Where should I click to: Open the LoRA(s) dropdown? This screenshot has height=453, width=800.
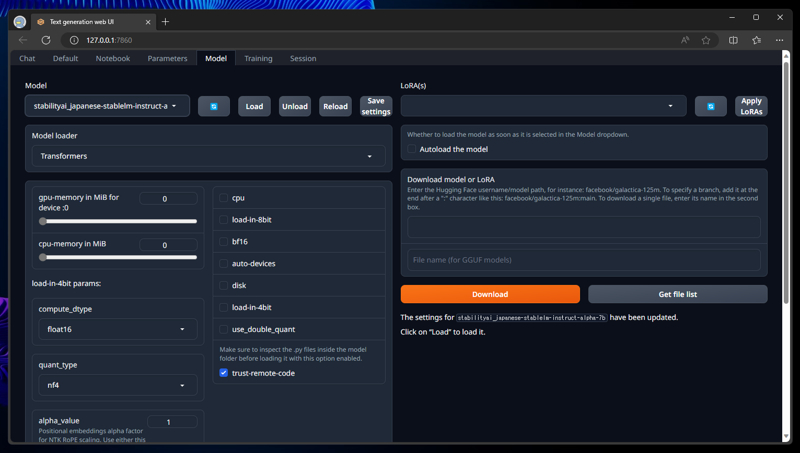tap(543, 106)
